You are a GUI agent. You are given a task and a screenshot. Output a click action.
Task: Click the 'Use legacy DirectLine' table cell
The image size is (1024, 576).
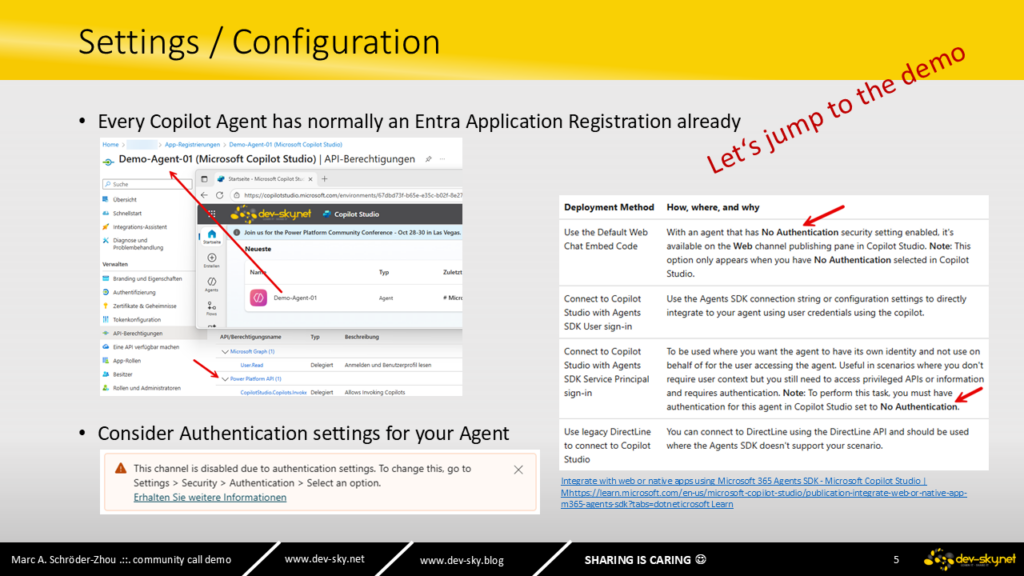pos(607,445)
